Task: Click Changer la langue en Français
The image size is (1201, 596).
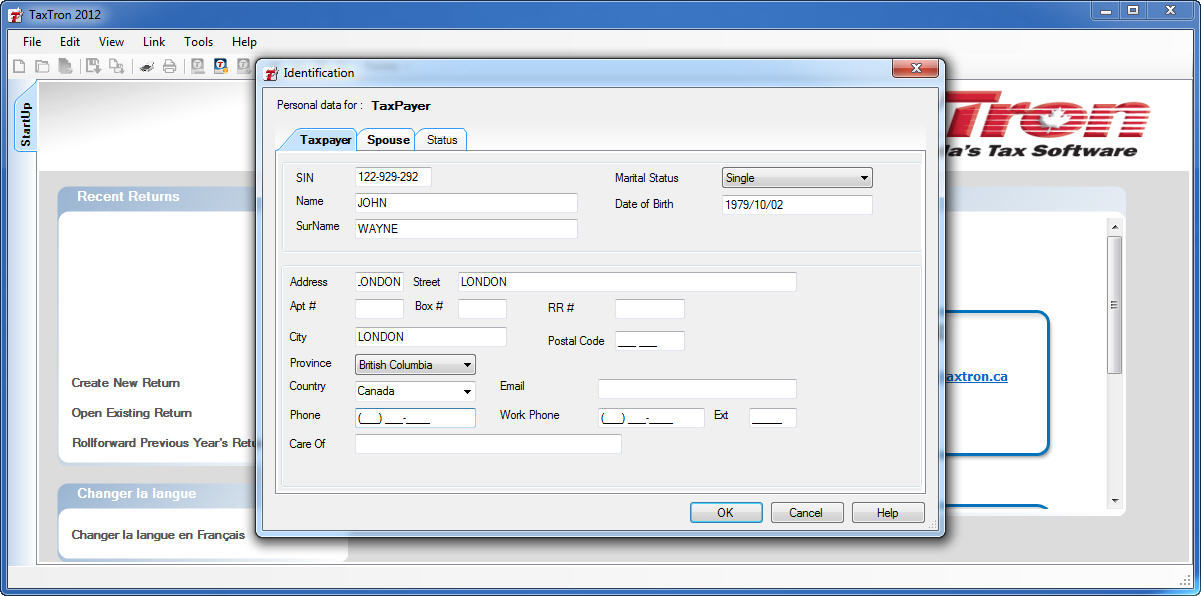Action: click(158, 535)
